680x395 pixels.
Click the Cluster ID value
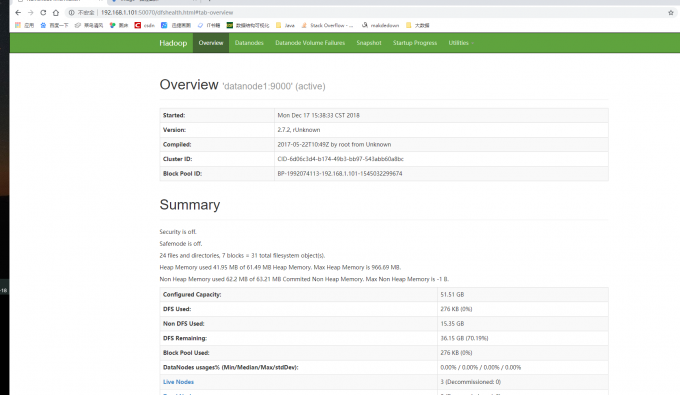click(x=340, y=159)
